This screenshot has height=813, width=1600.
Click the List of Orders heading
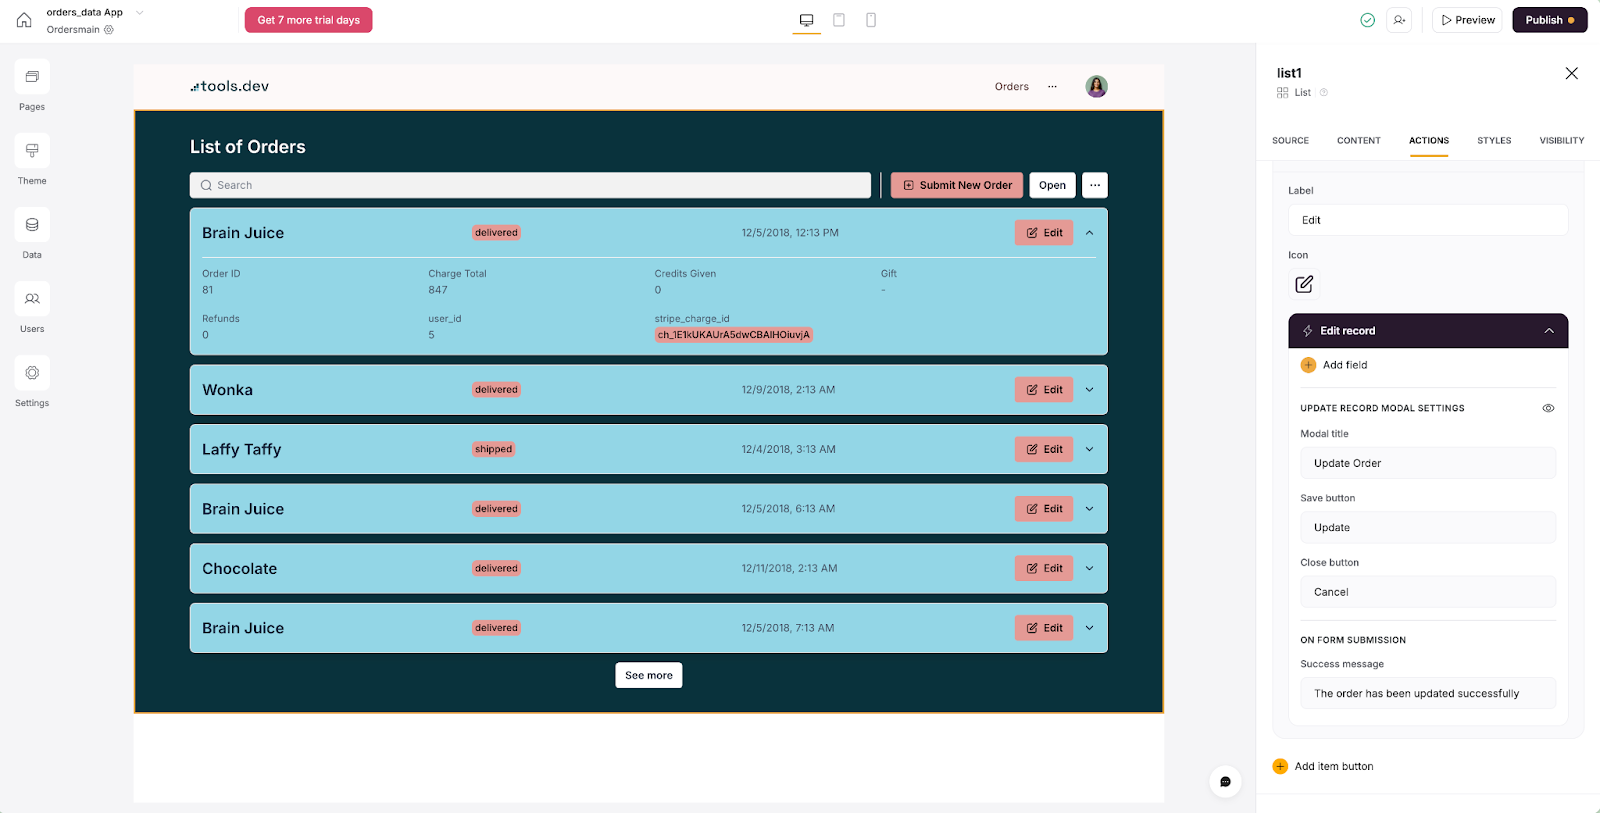click(248, 147)
